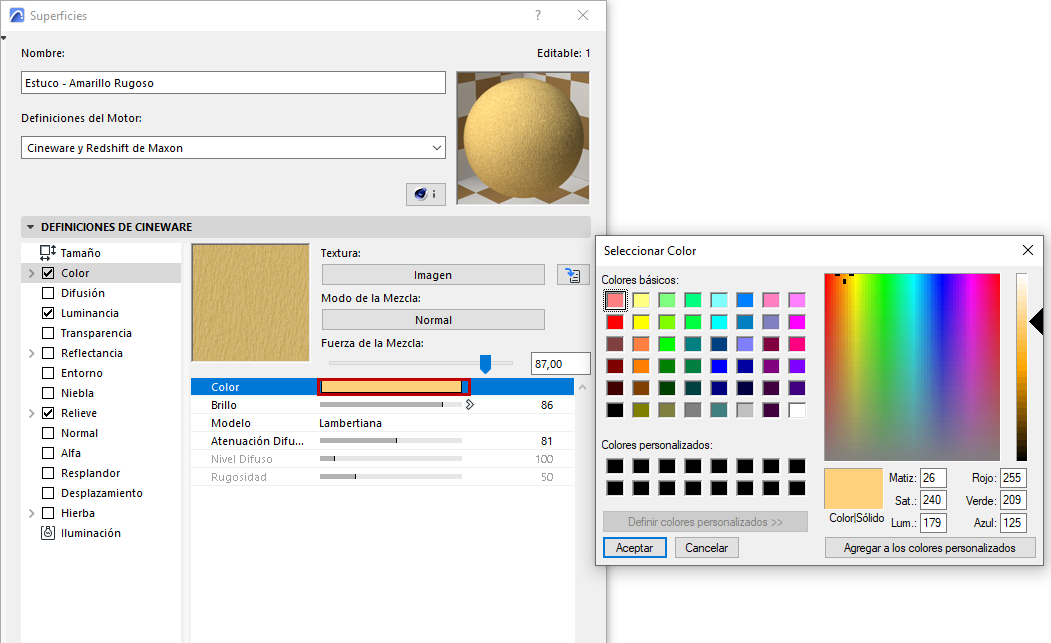
Task: Click the help question mark icon
Action: click(537, 15)
